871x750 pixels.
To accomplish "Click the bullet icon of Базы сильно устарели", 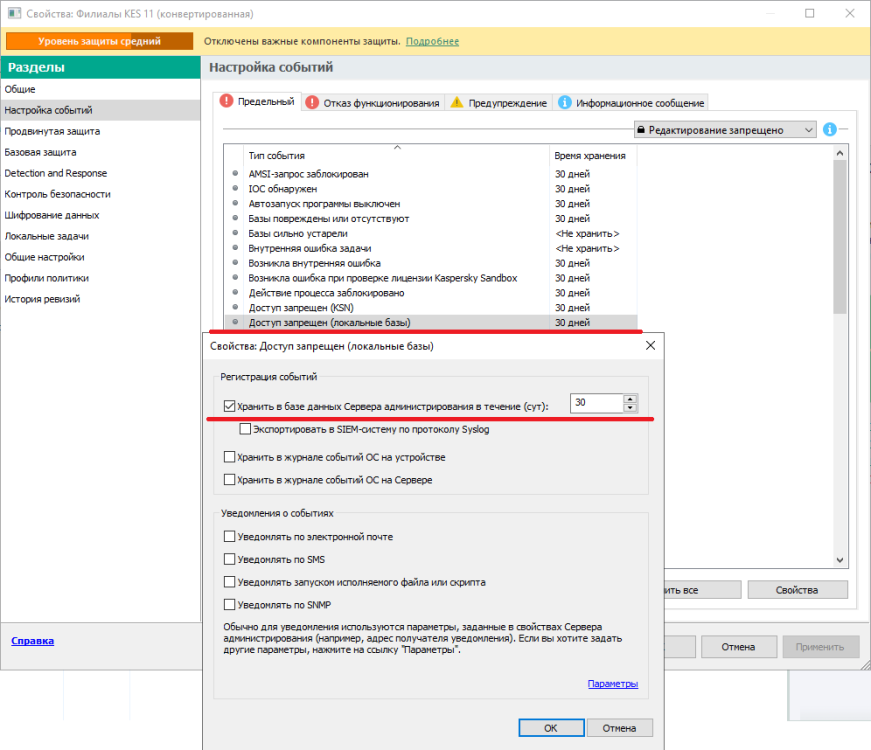I will [236, 233].
